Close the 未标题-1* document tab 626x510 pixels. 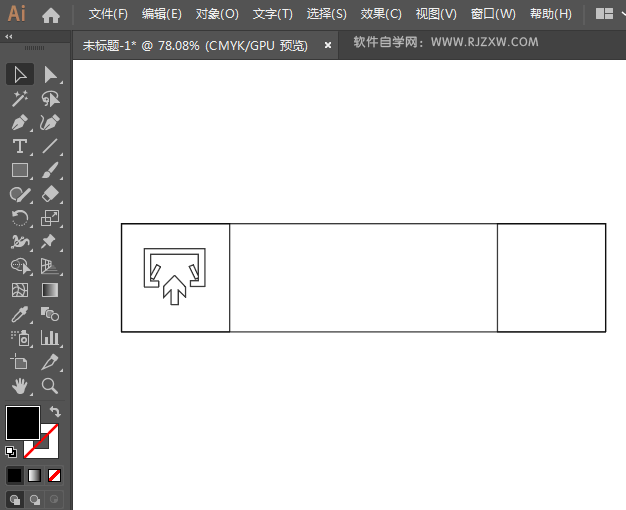tap(328, 46)
